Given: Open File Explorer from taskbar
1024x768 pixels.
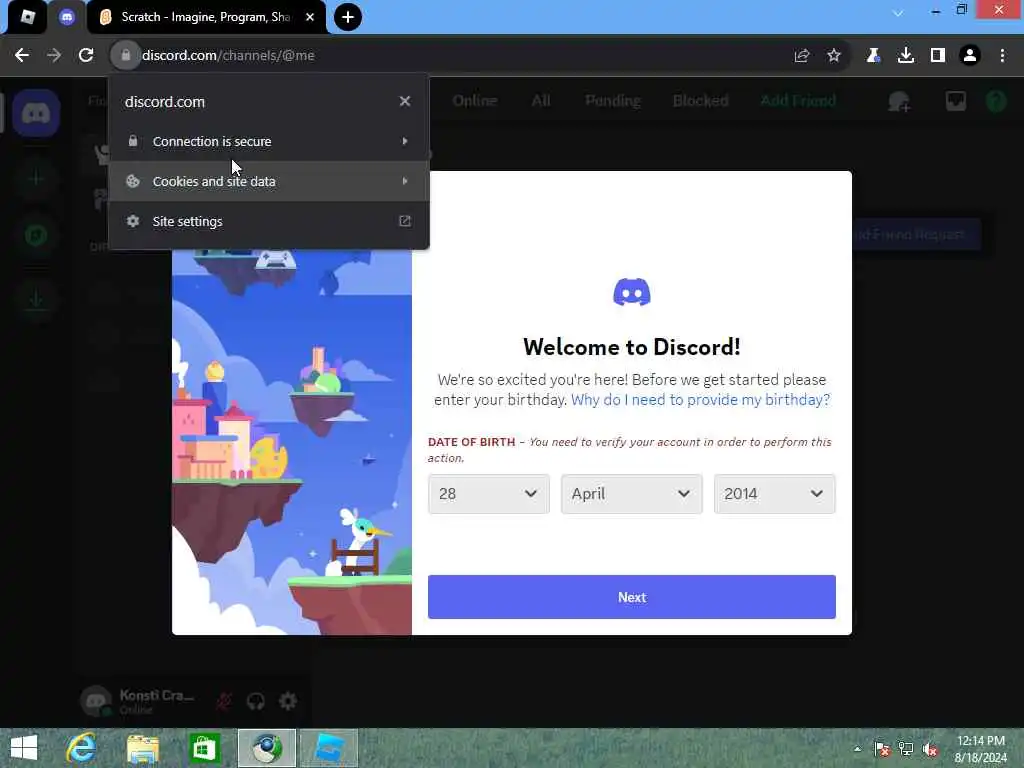Looking at the screenshot, I should [x=142, y=748].
